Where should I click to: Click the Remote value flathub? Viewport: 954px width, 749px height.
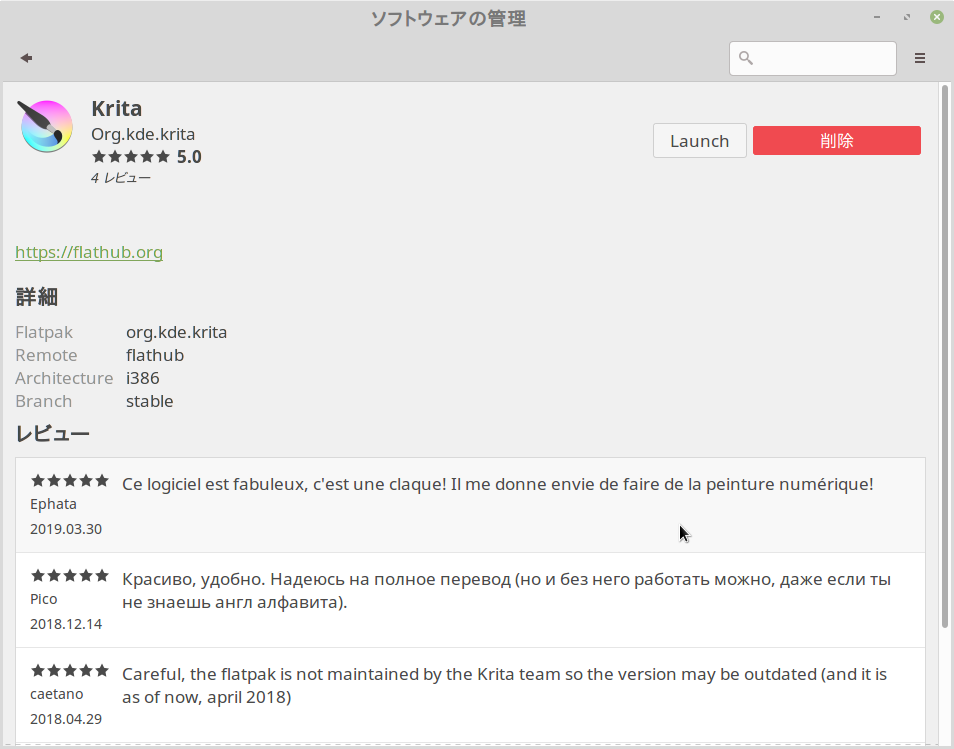tap(155, 355)
